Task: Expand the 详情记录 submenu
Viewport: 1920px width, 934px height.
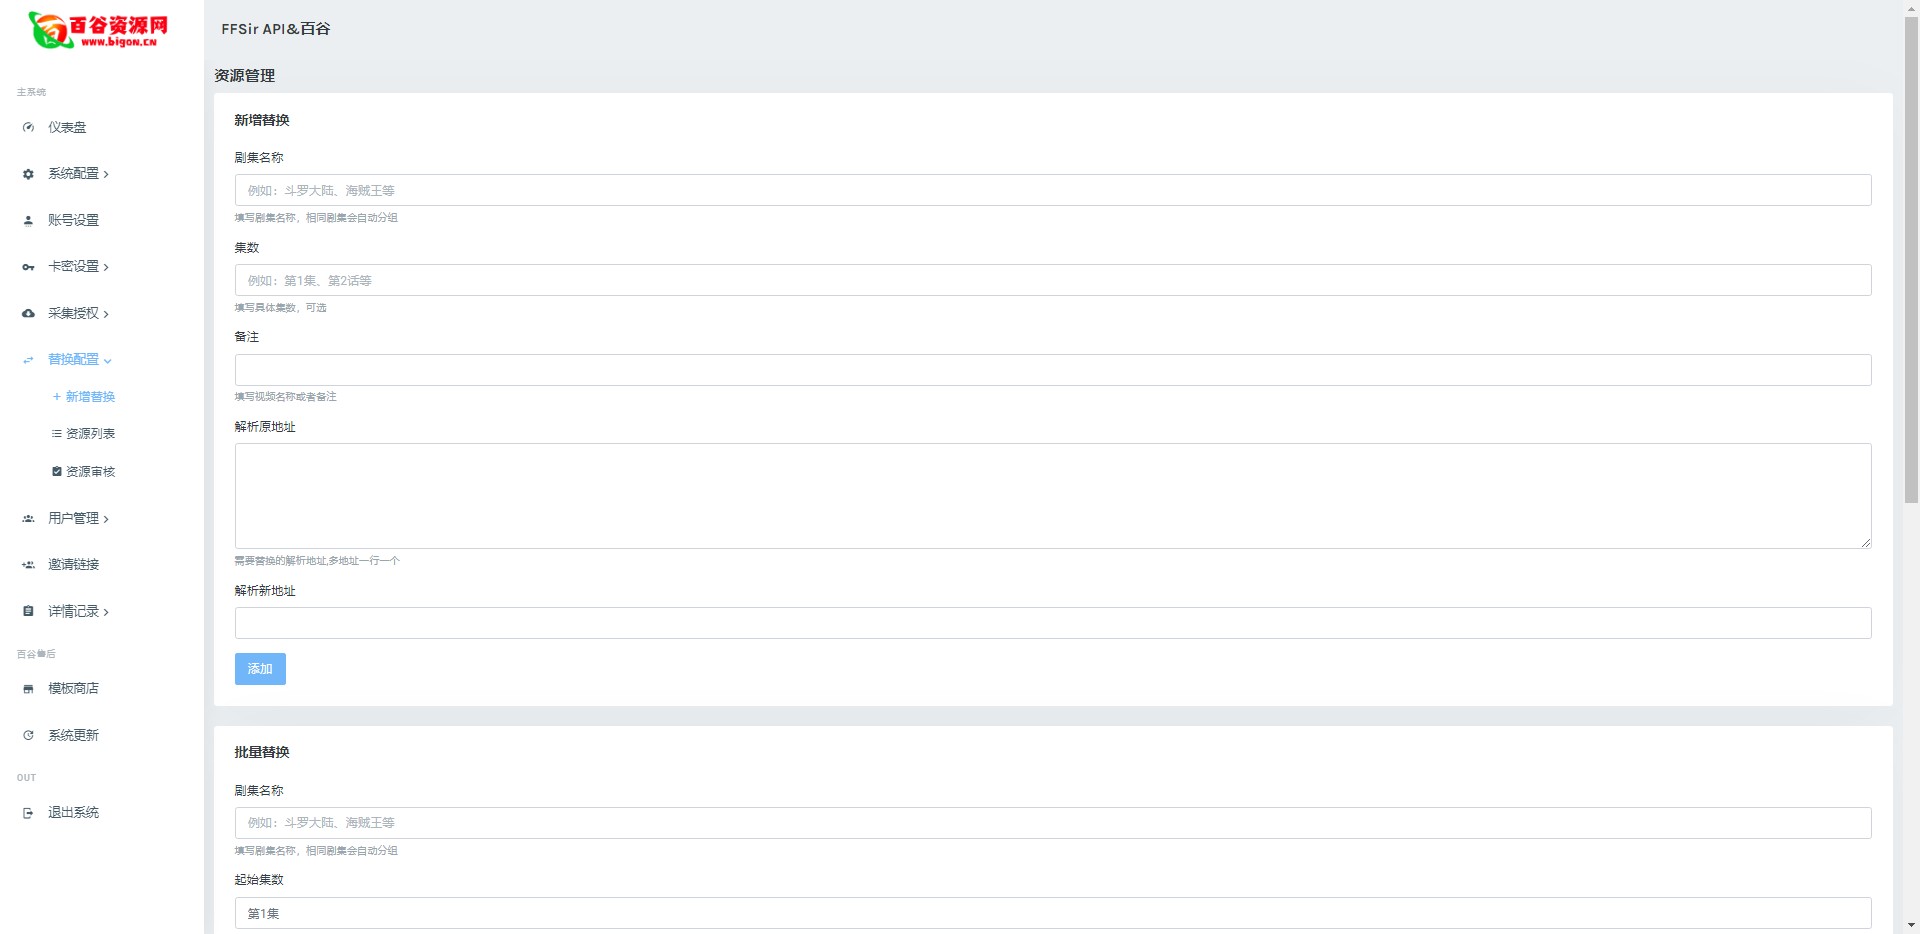Action: click(78, 611)
